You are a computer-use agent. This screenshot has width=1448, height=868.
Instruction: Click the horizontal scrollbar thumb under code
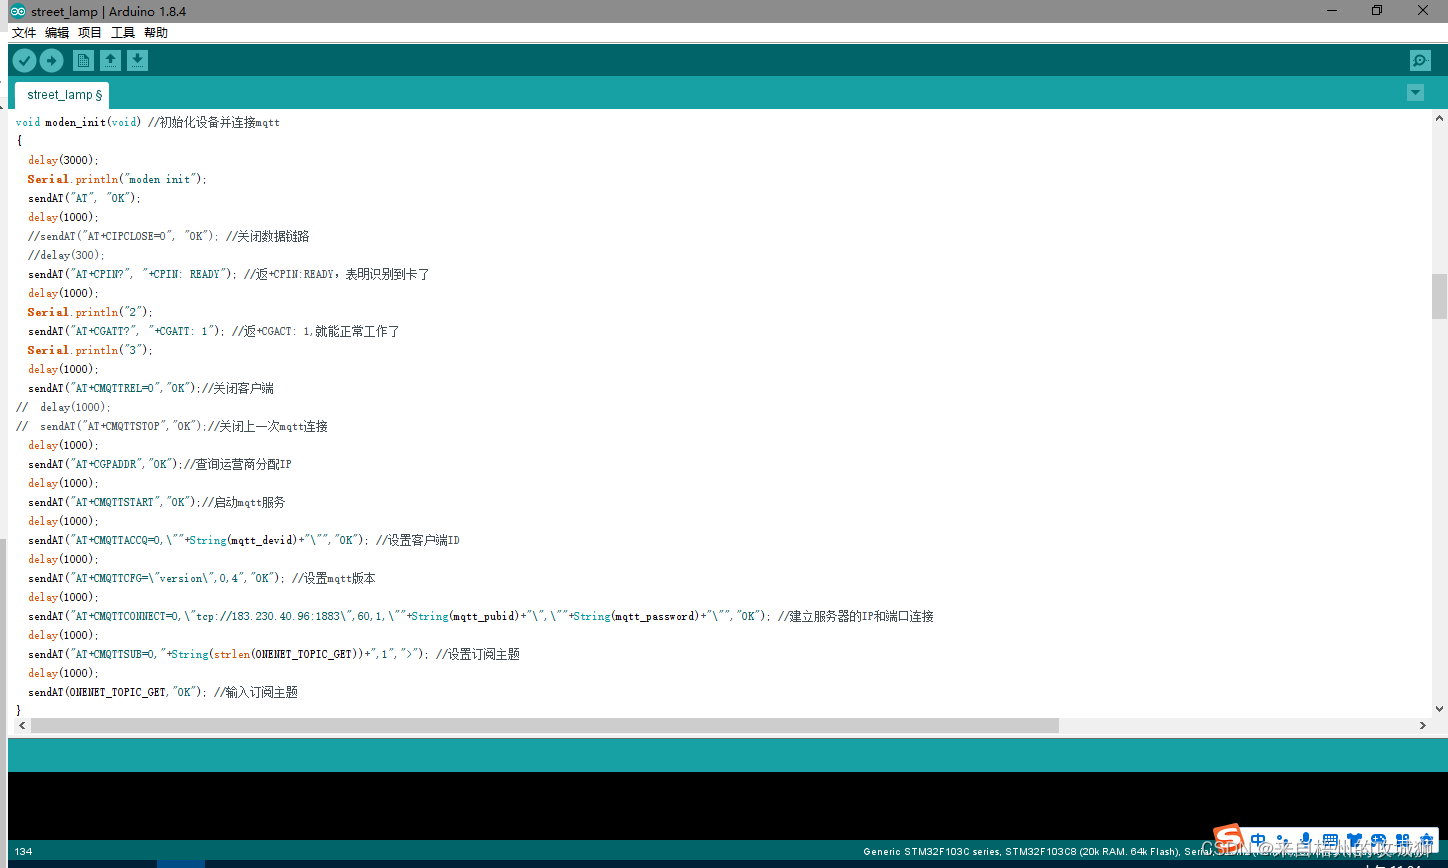pos(545,725)
